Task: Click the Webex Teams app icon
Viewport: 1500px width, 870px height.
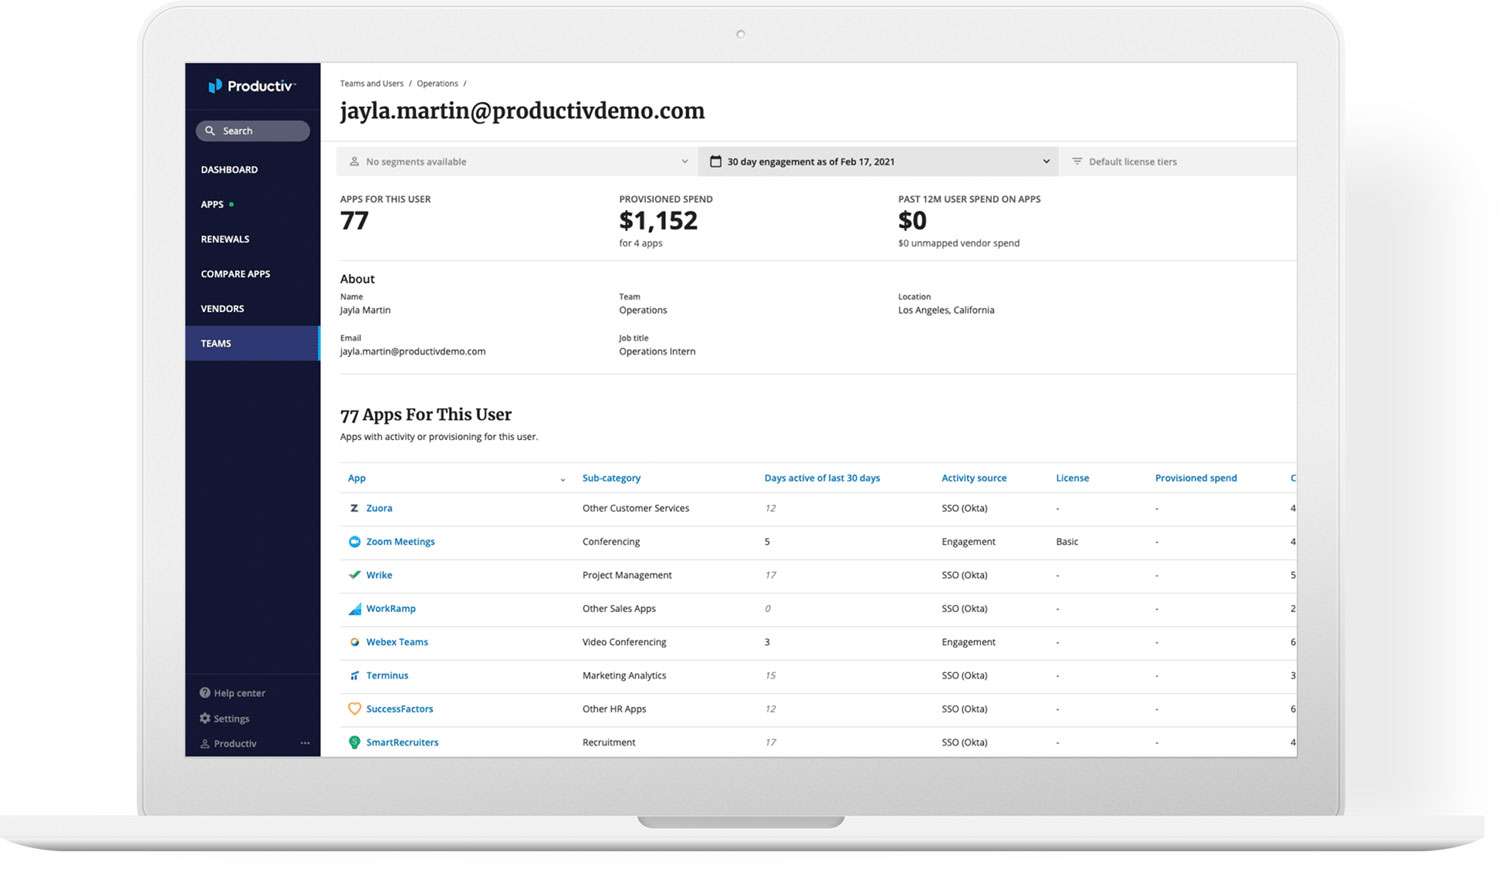Action: tap(354, 642)
